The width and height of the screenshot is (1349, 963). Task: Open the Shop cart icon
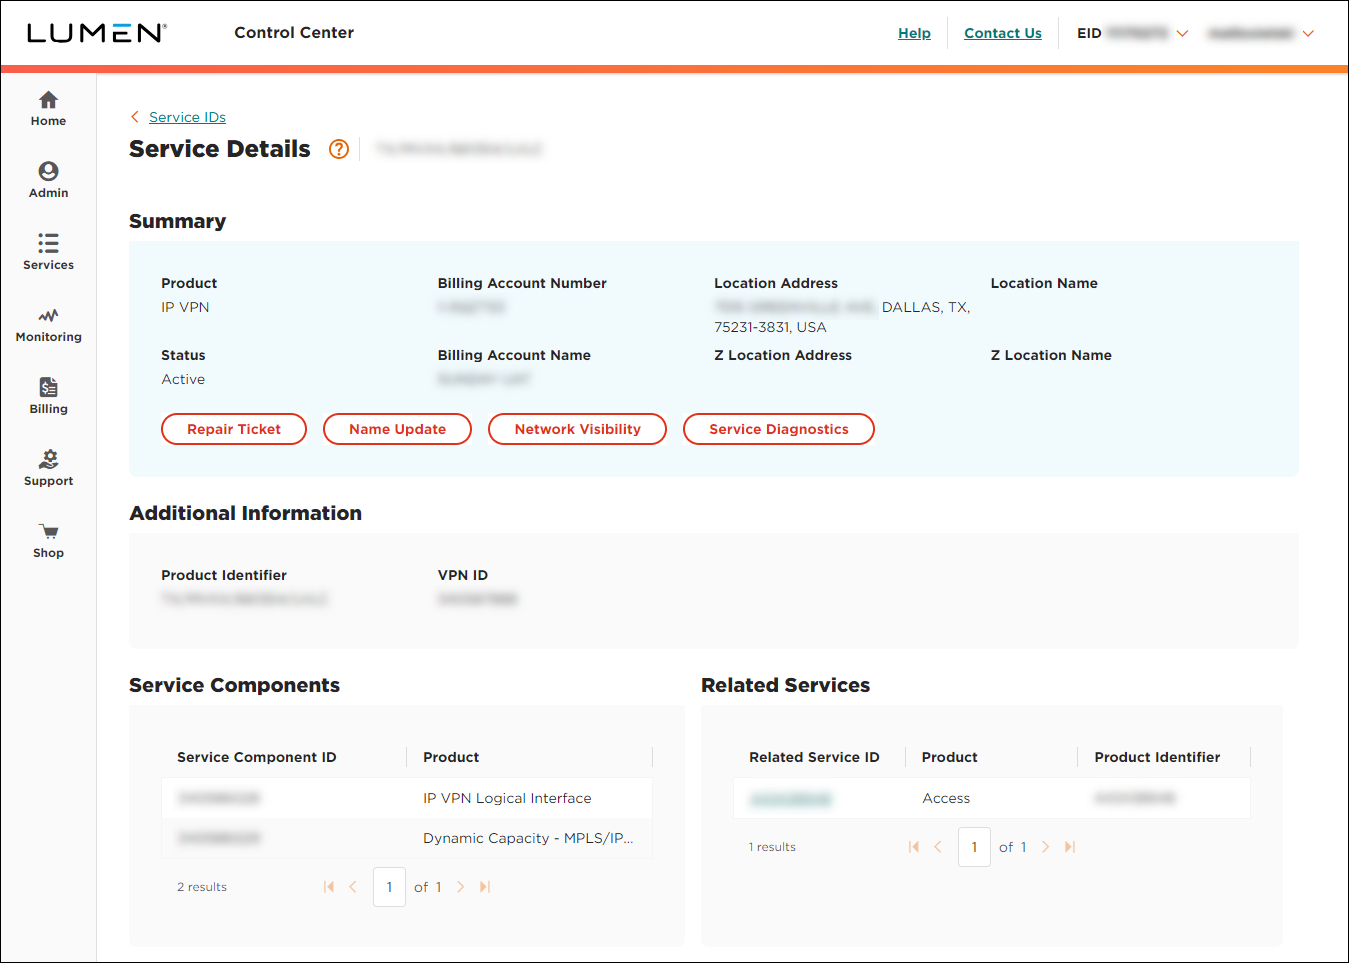pyautogui.click(x=48, y=538)
